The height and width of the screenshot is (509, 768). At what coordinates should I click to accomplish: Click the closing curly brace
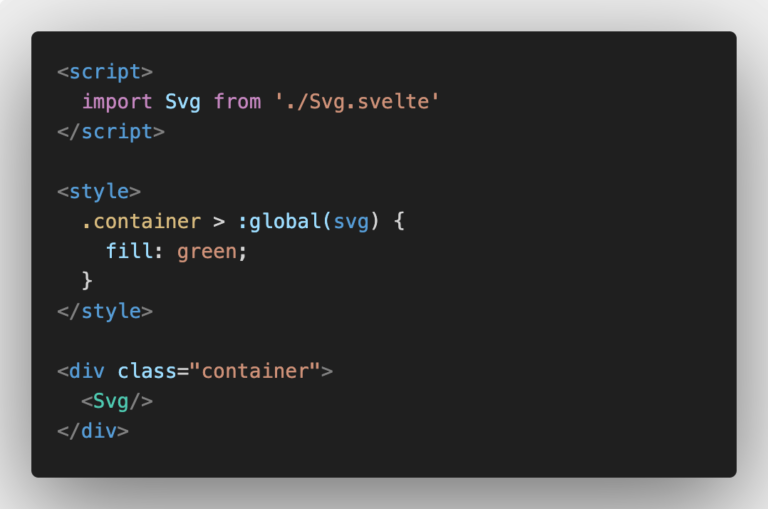tap(87, 281)
